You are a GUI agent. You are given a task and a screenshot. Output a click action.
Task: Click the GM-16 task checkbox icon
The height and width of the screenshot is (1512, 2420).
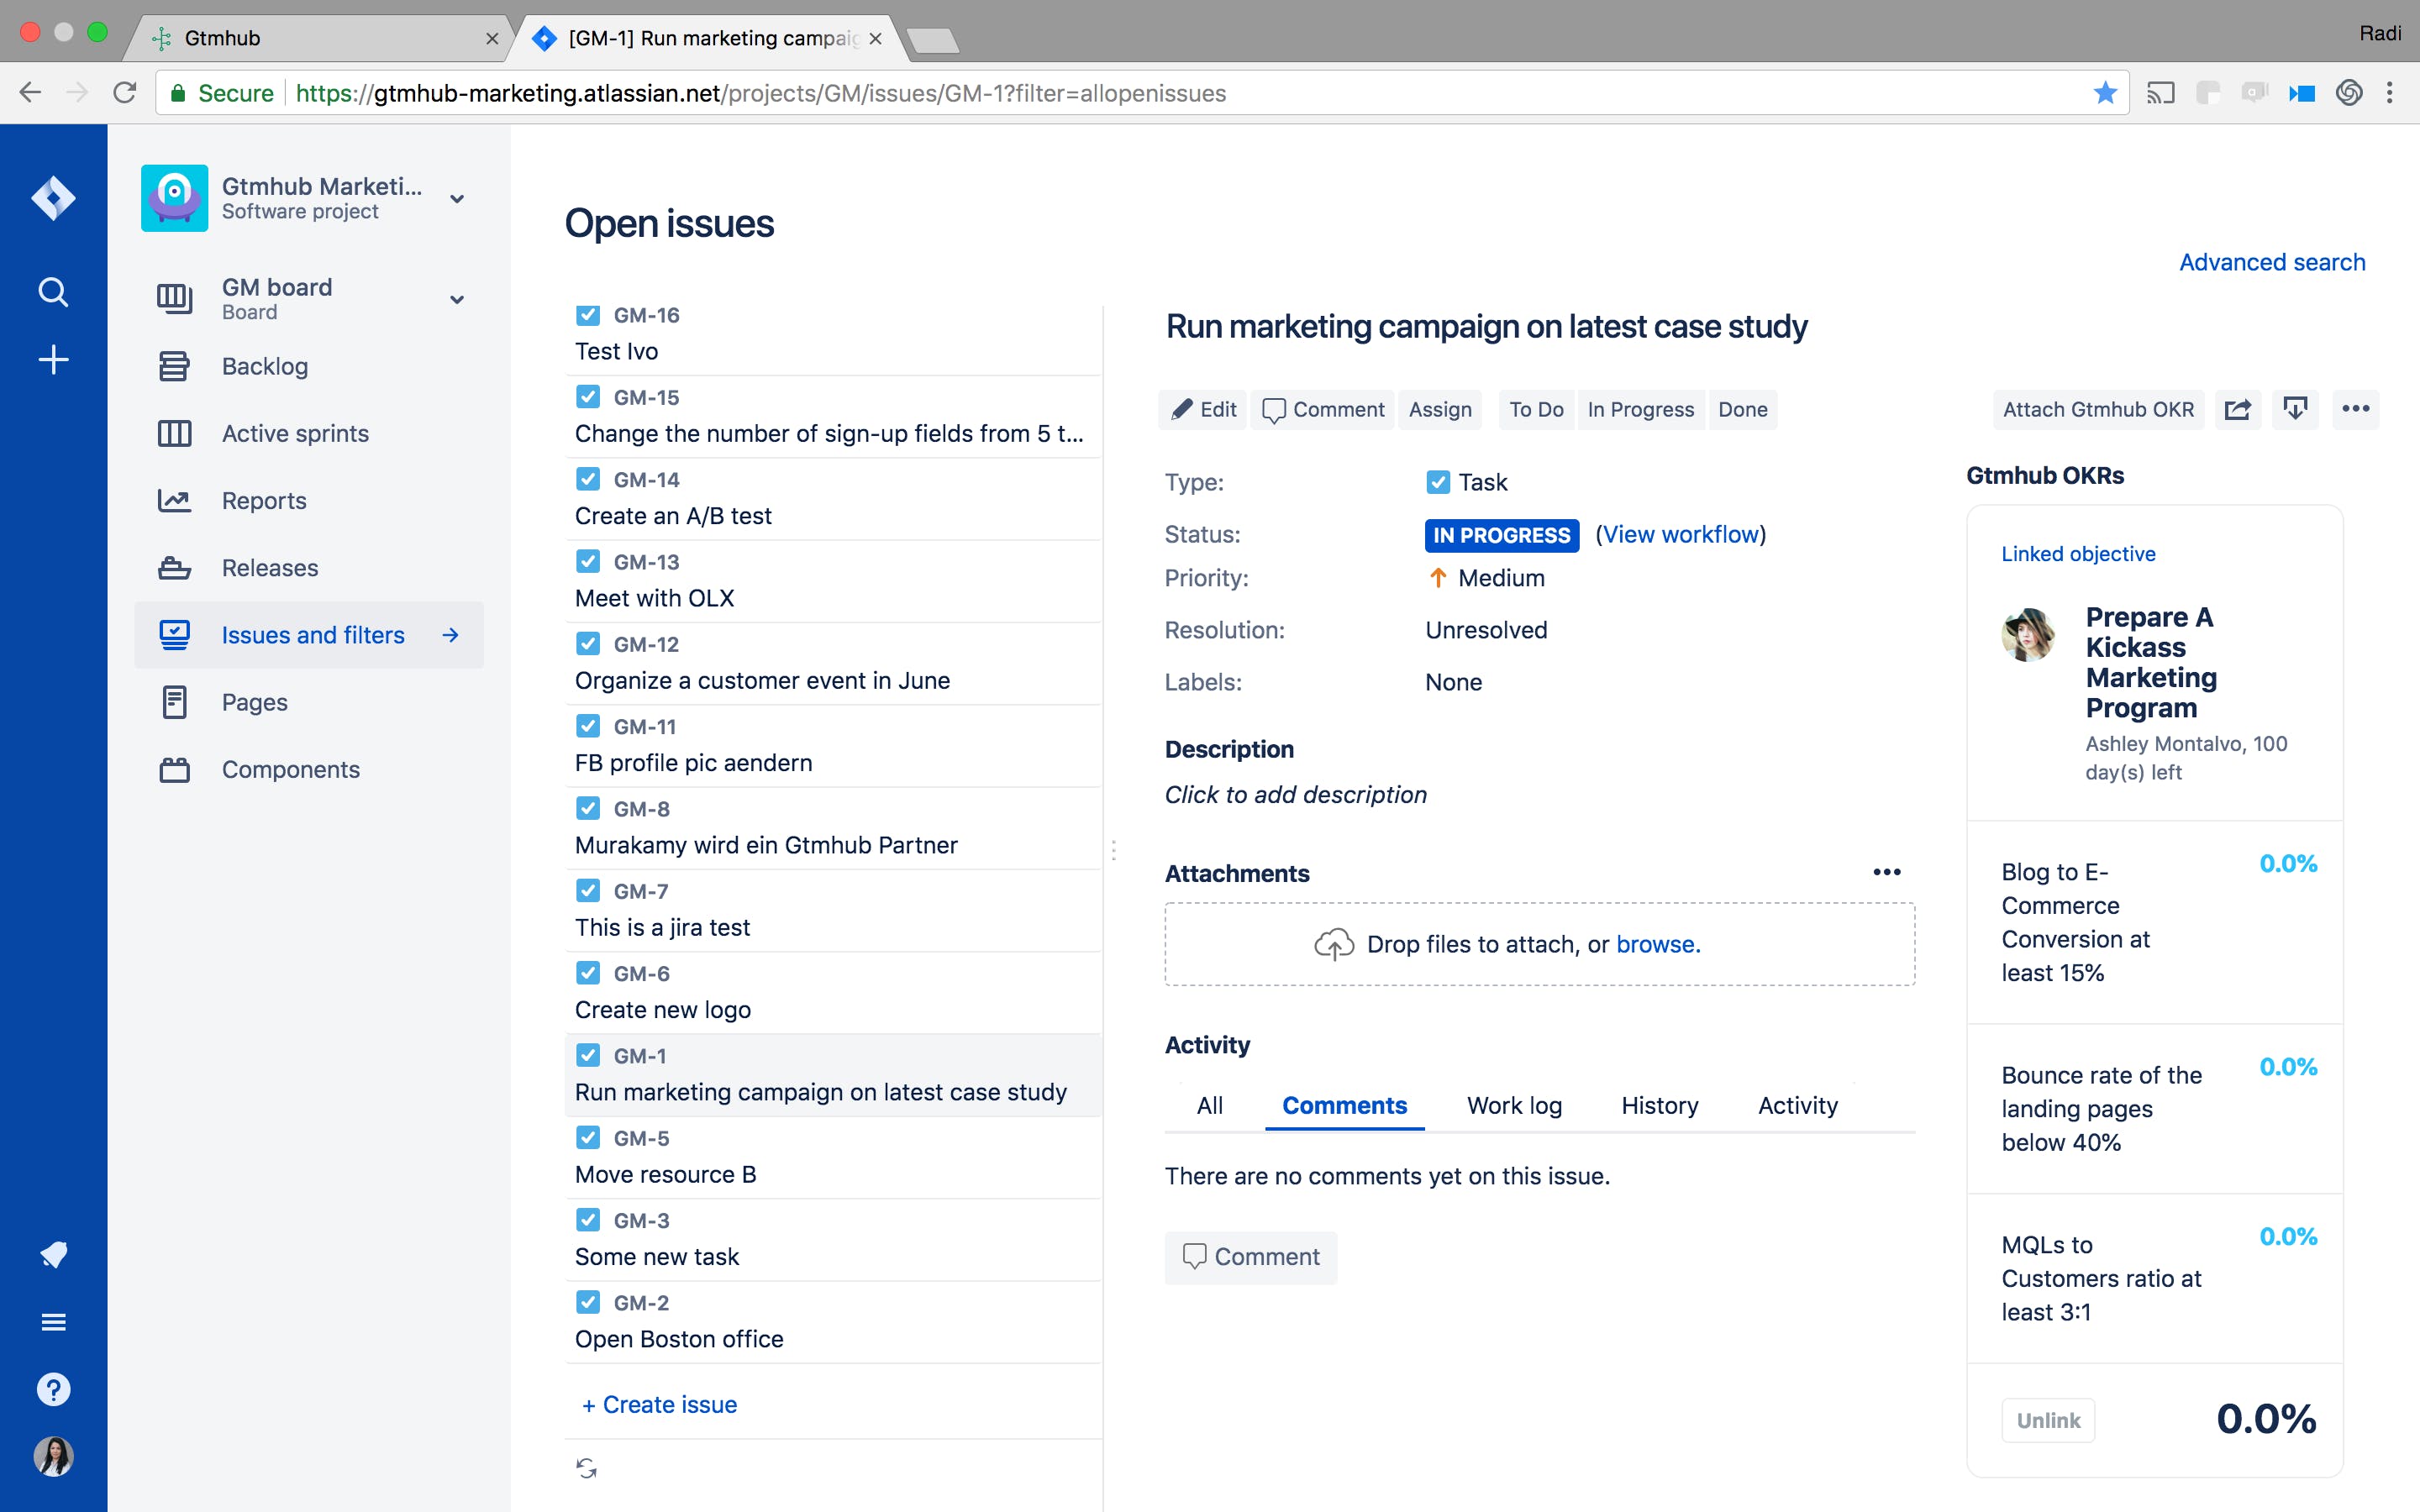point(588,315)
